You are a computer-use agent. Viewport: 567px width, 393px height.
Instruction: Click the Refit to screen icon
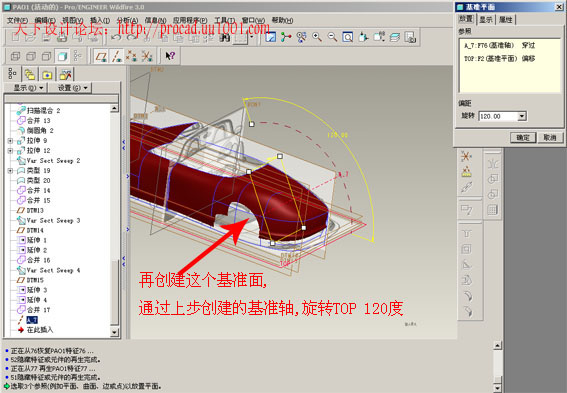click(x=348, y=37)
